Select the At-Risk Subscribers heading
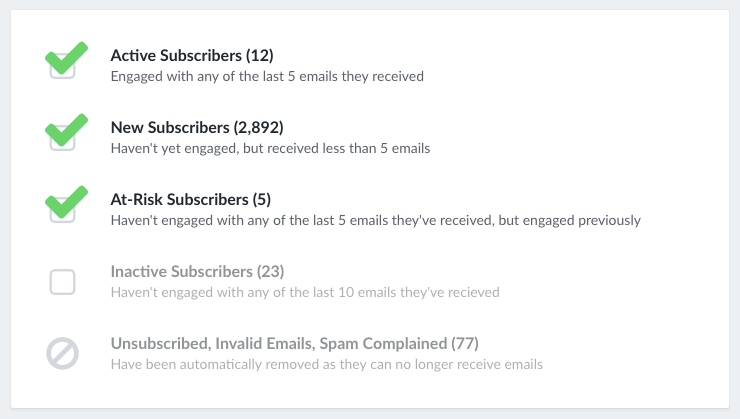The height and width of the screenshot is (419, 740). [191, 200]
